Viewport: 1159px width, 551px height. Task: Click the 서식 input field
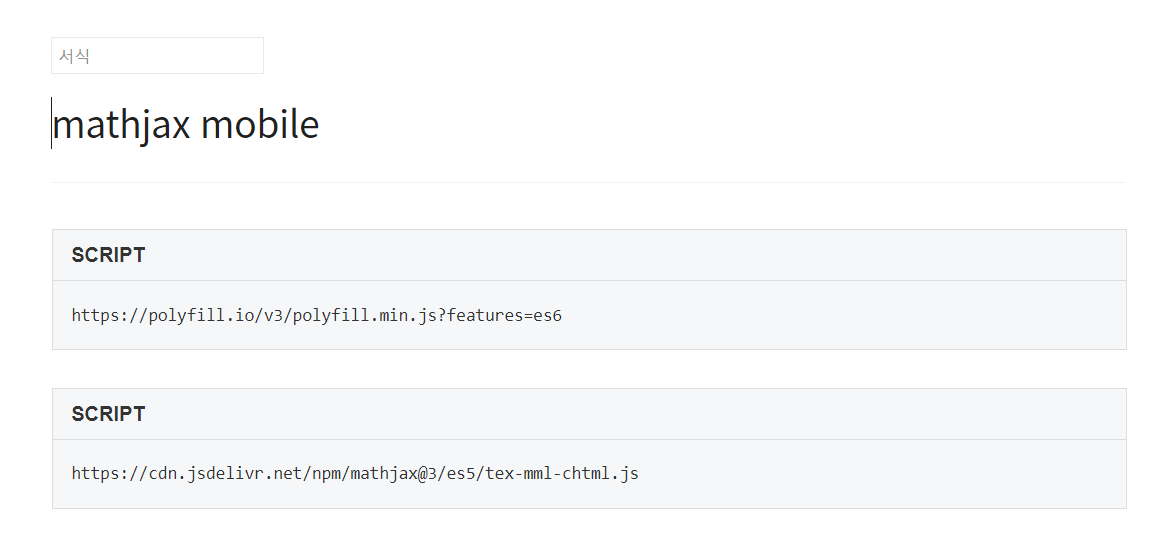(157, 55)
